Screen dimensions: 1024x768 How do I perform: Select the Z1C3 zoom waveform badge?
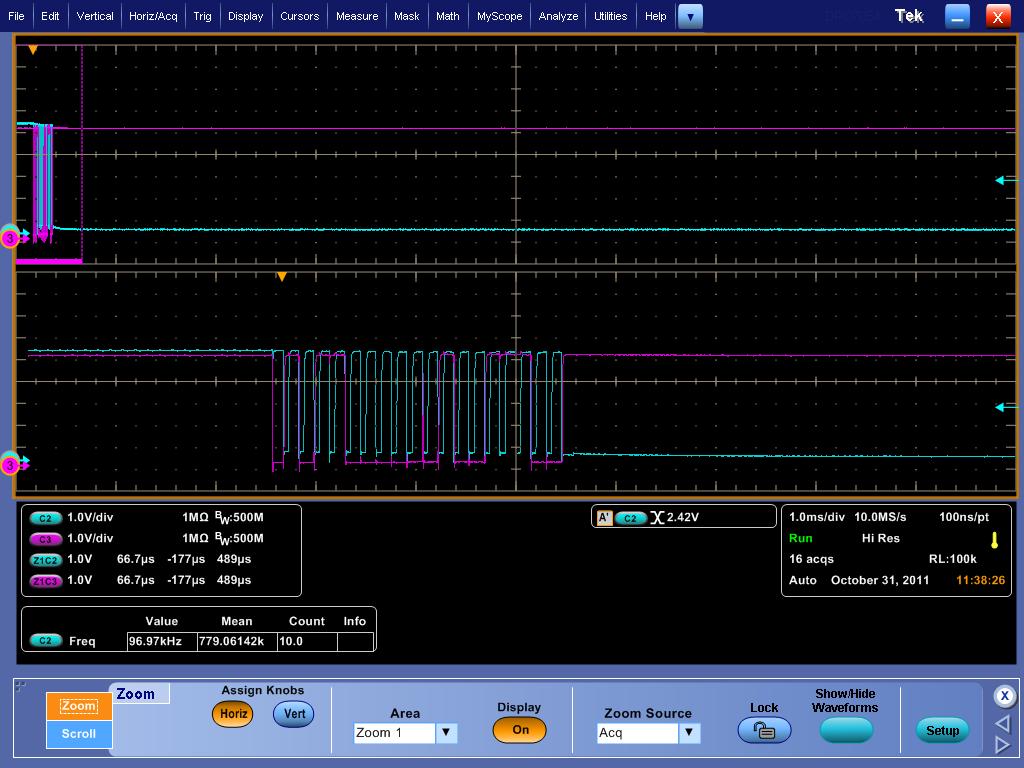(46, 581)
